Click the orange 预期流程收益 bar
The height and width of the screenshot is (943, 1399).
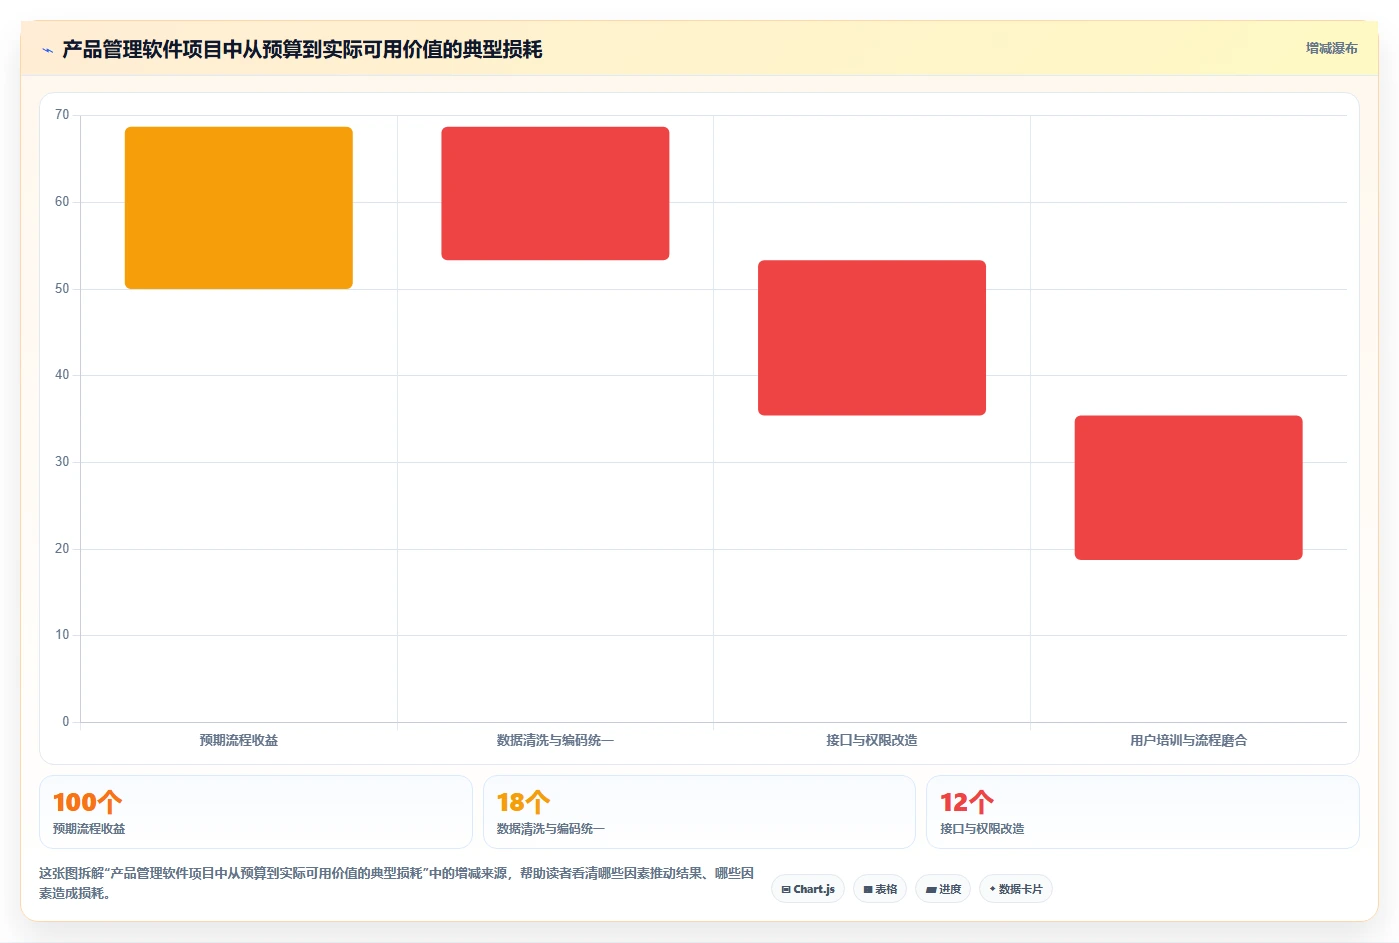239,208
